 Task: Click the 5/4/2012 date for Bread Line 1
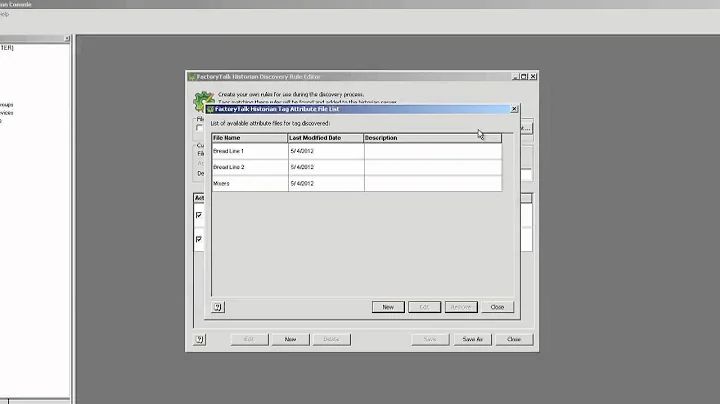coord(302,151)
